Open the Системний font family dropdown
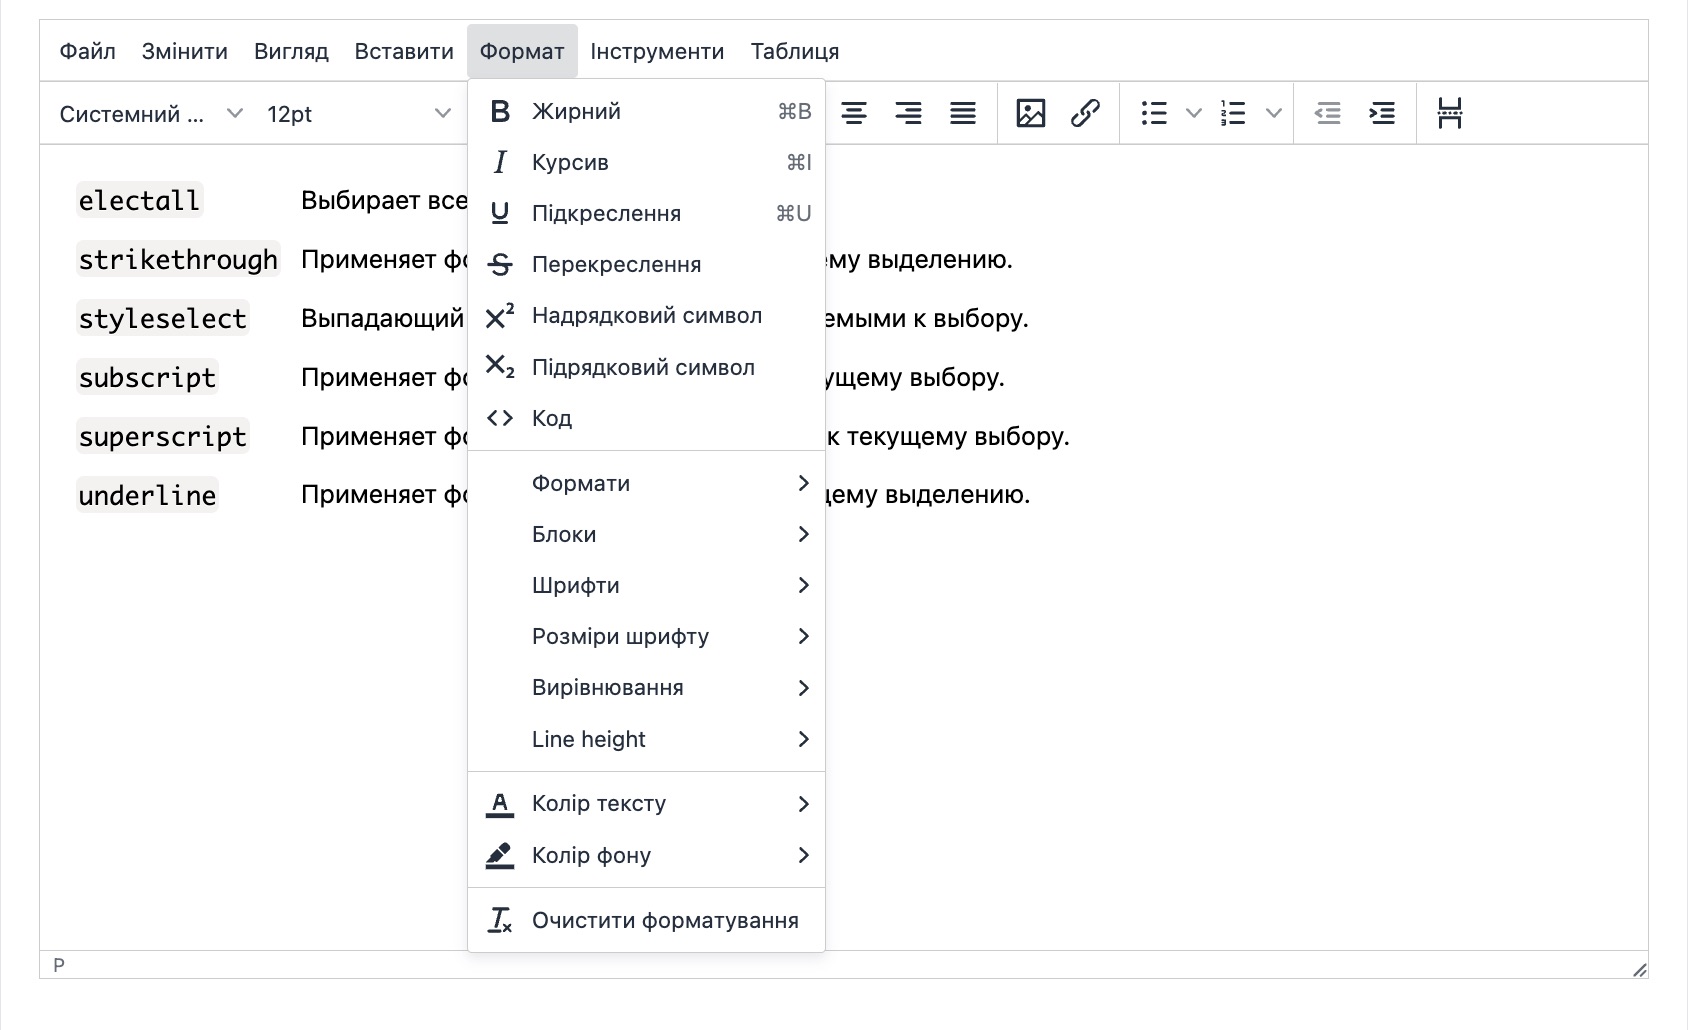The image size is (1688, 1030). [150, 114]
